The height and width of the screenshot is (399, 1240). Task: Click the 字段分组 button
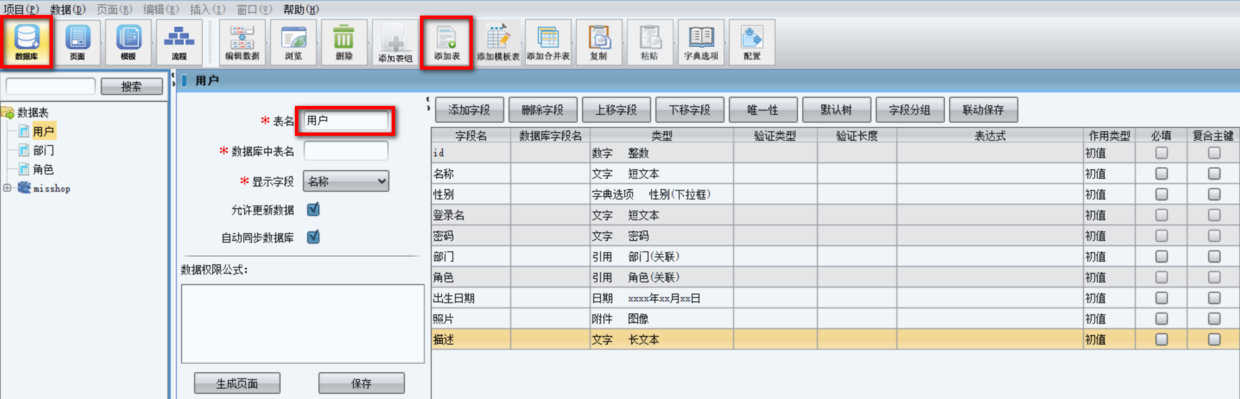[910, 109]
